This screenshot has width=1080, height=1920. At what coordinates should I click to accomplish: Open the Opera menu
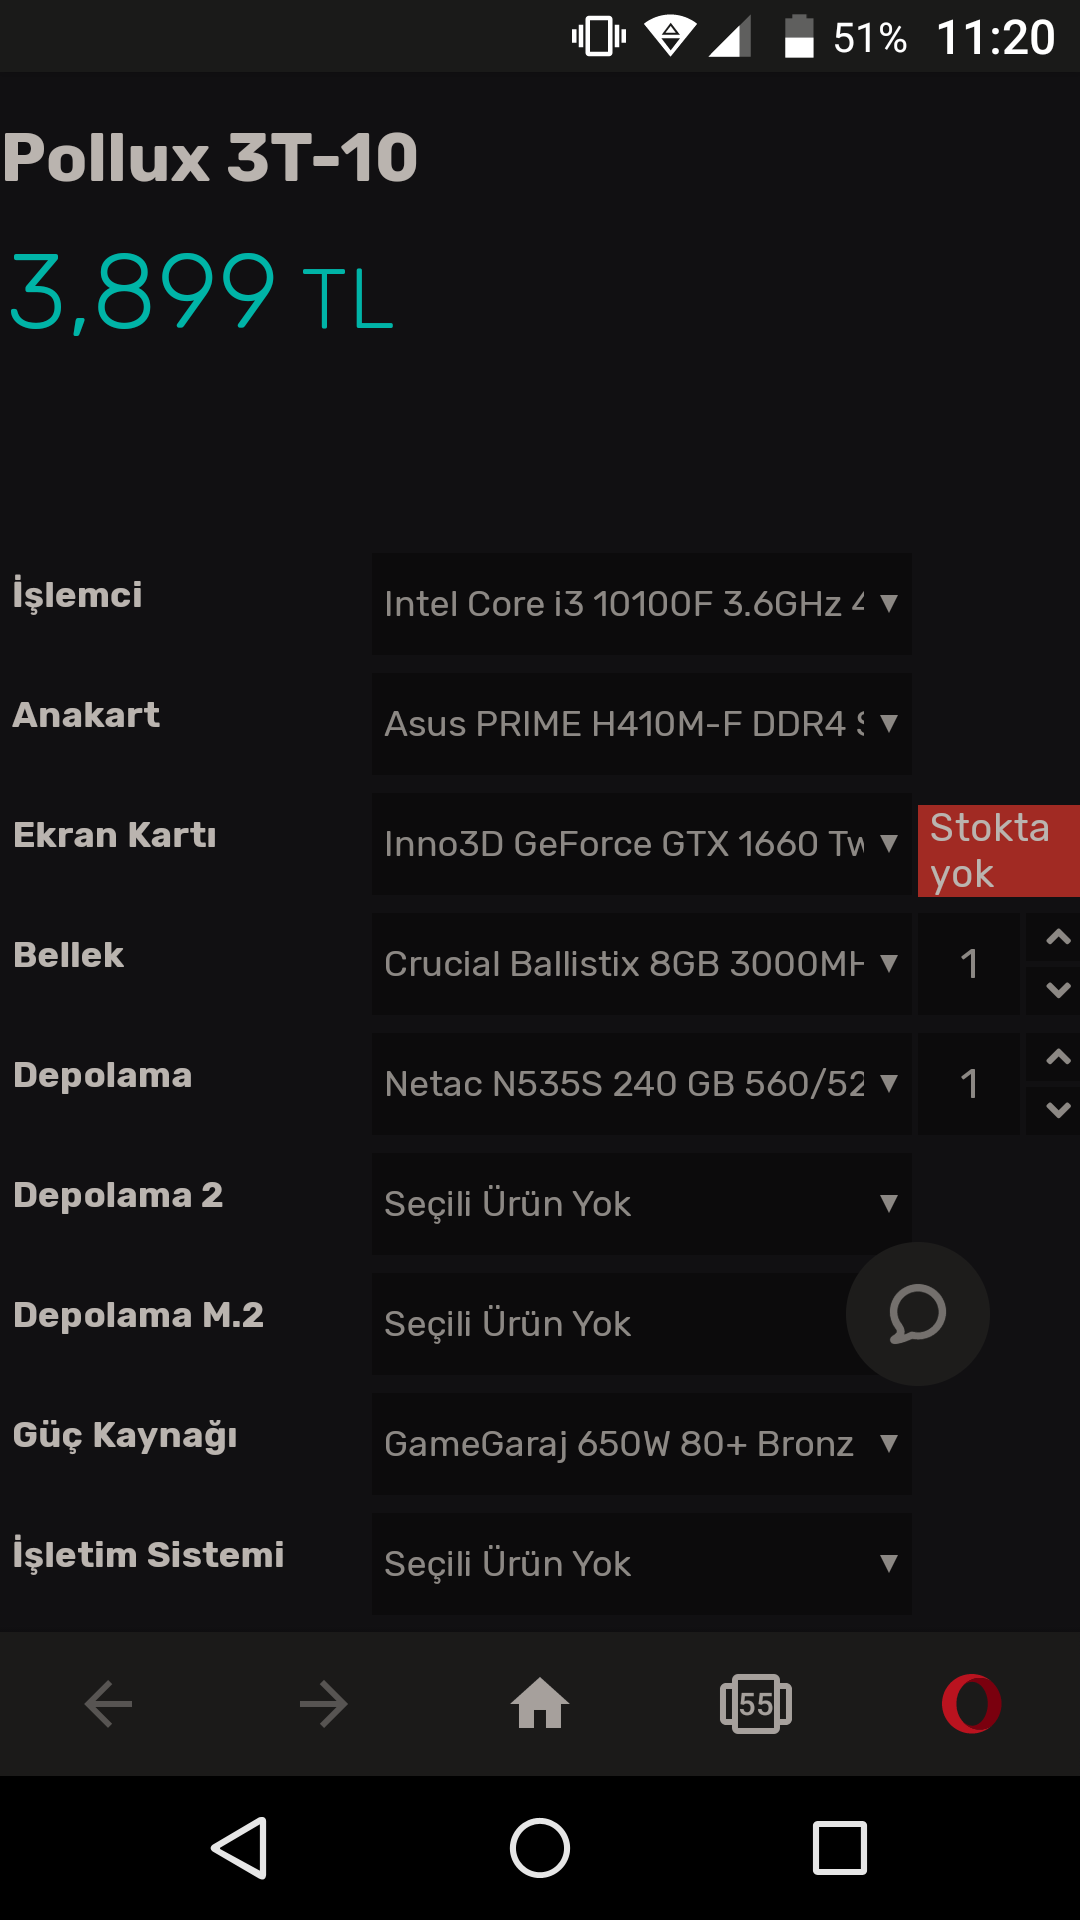971,1704
